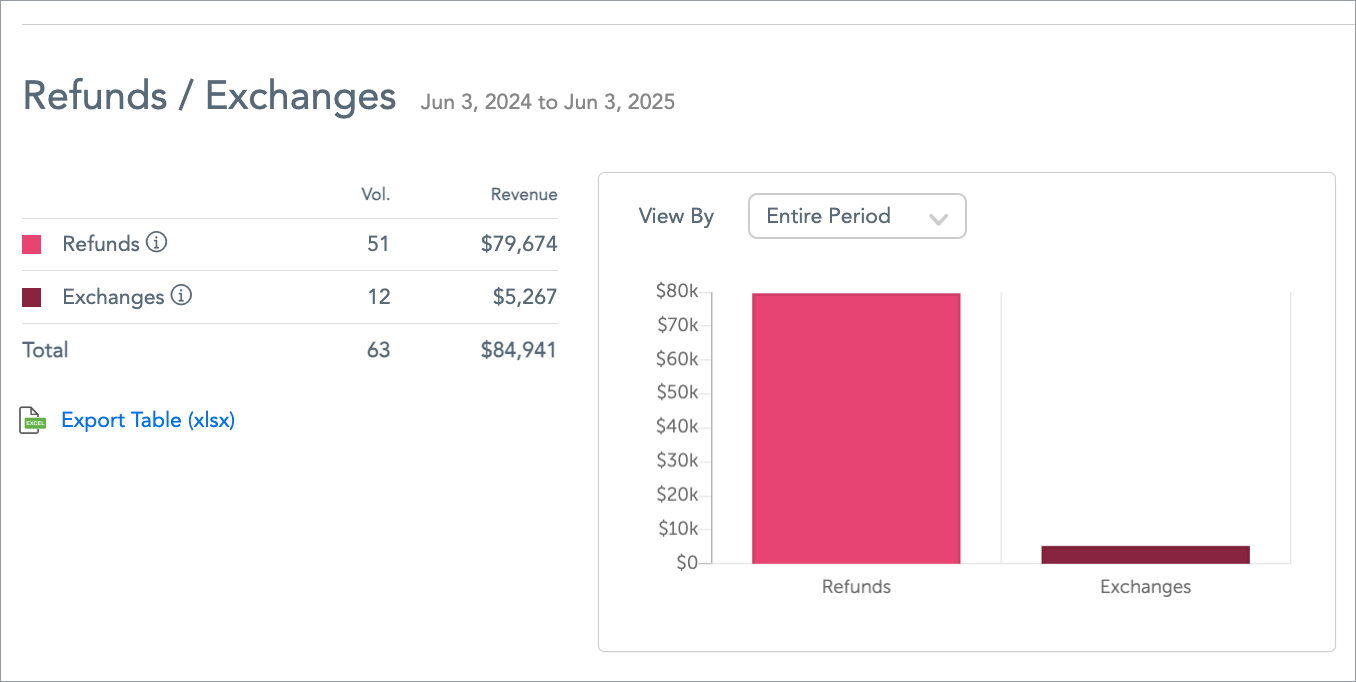Click the Refunds / Exchanges heading
Viewport: 1356px width, 682px height.
point(209,97)
